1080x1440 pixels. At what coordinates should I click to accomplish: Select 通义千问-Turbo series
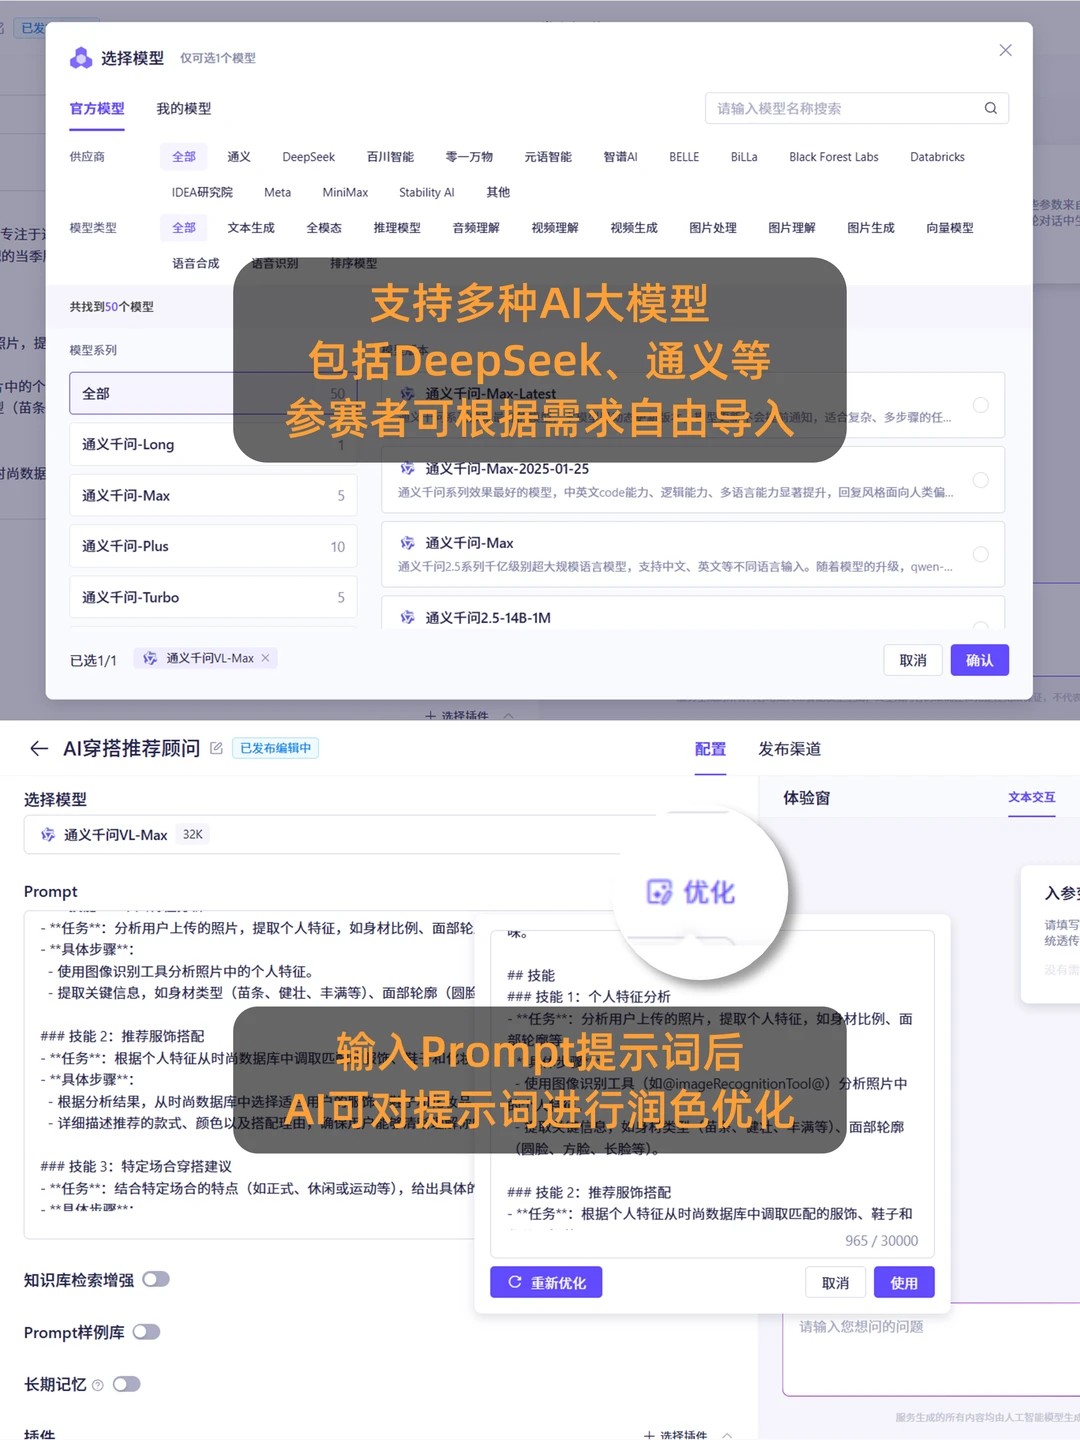[x=213, y=597]
